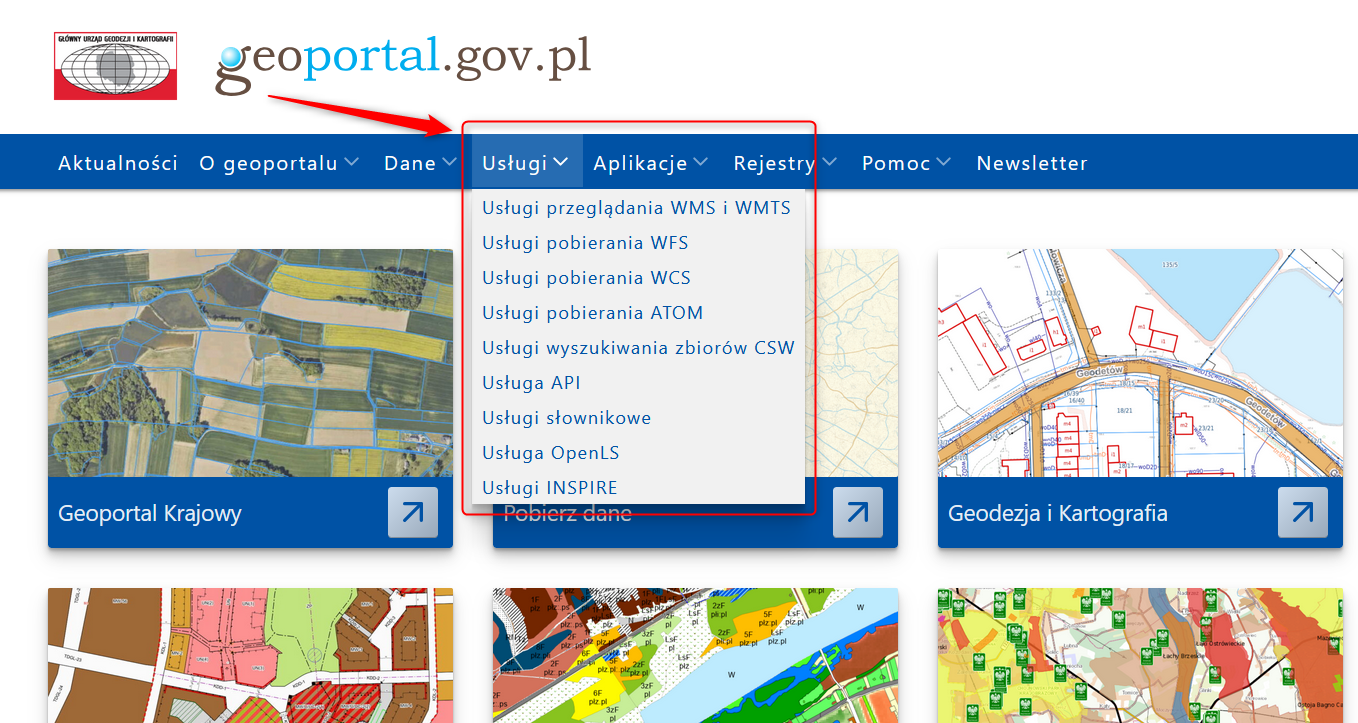1358x723 pixels.
Task: Click the Usługa API link
Action: 531,382
